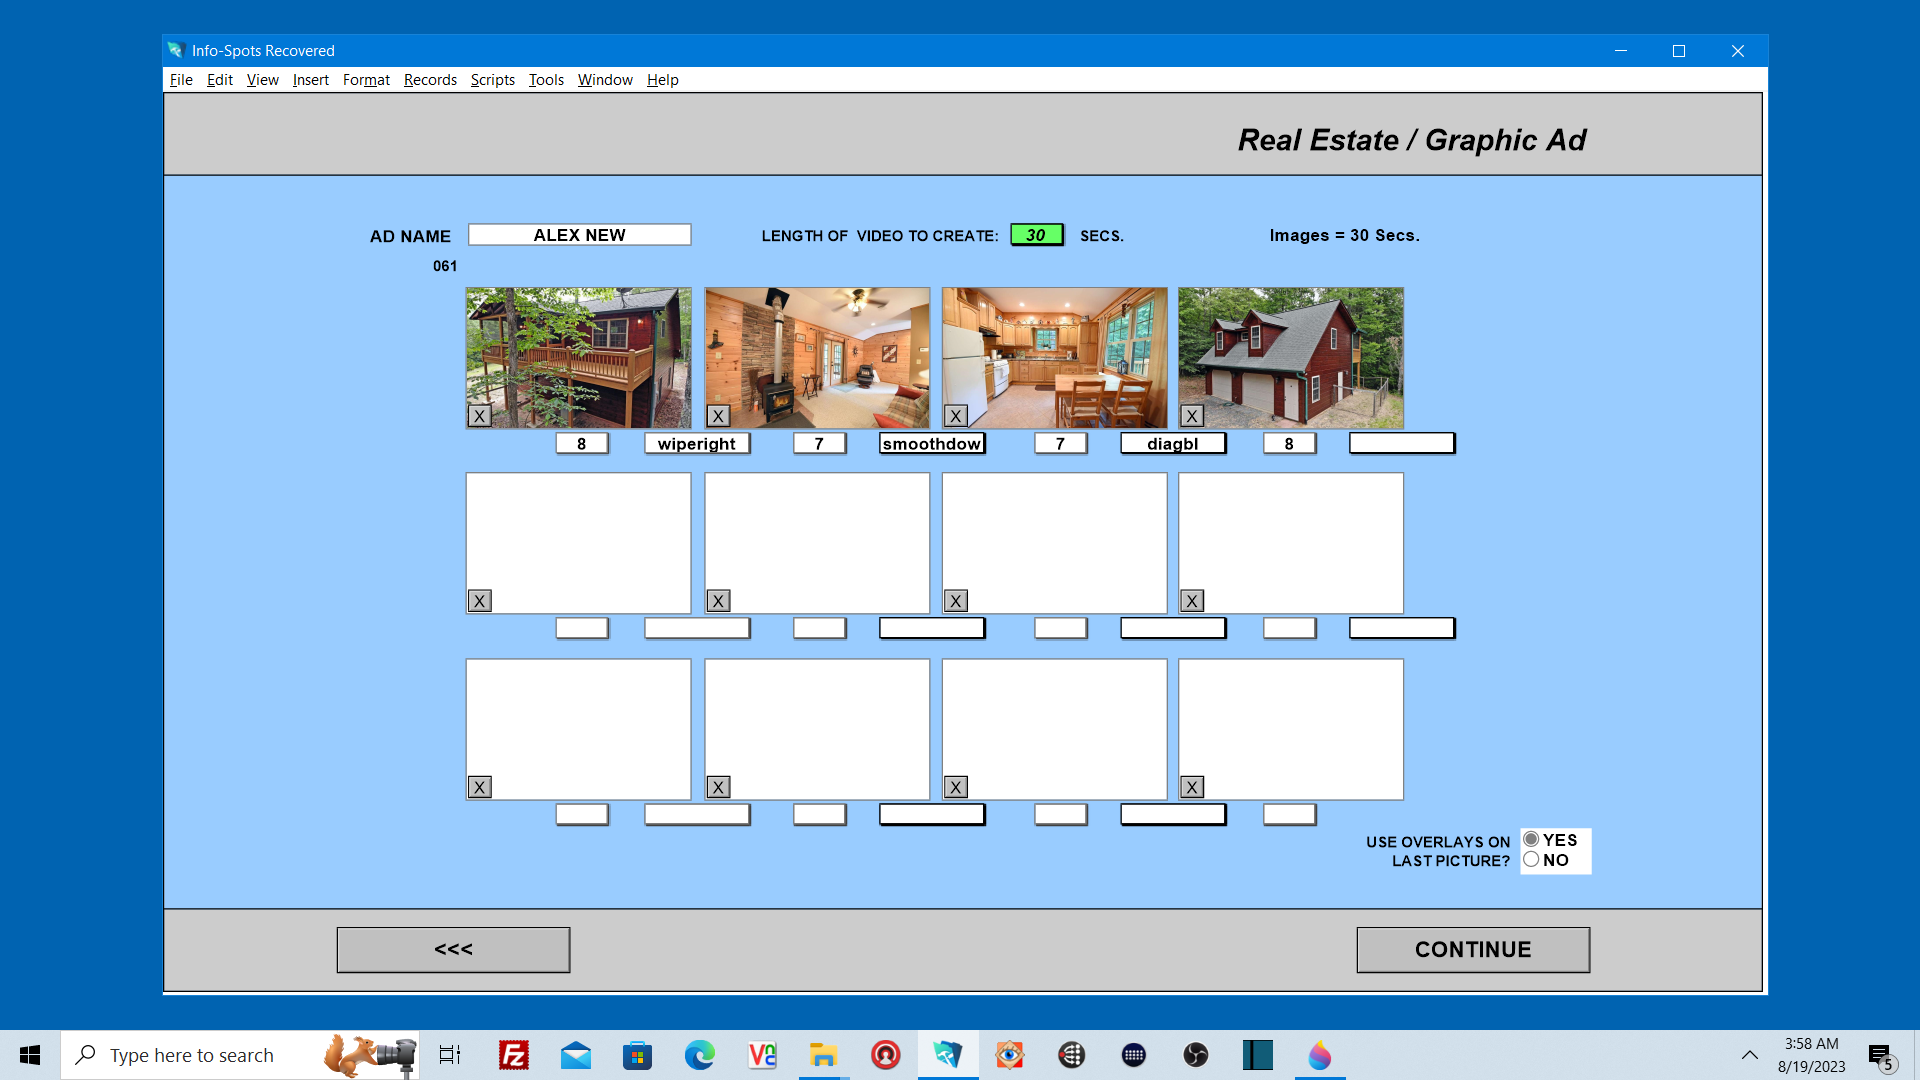Click the empty transition field after red garage photo
Screen dimensions: 1920x1080
pyautogui.click(x=1402, y=443)
